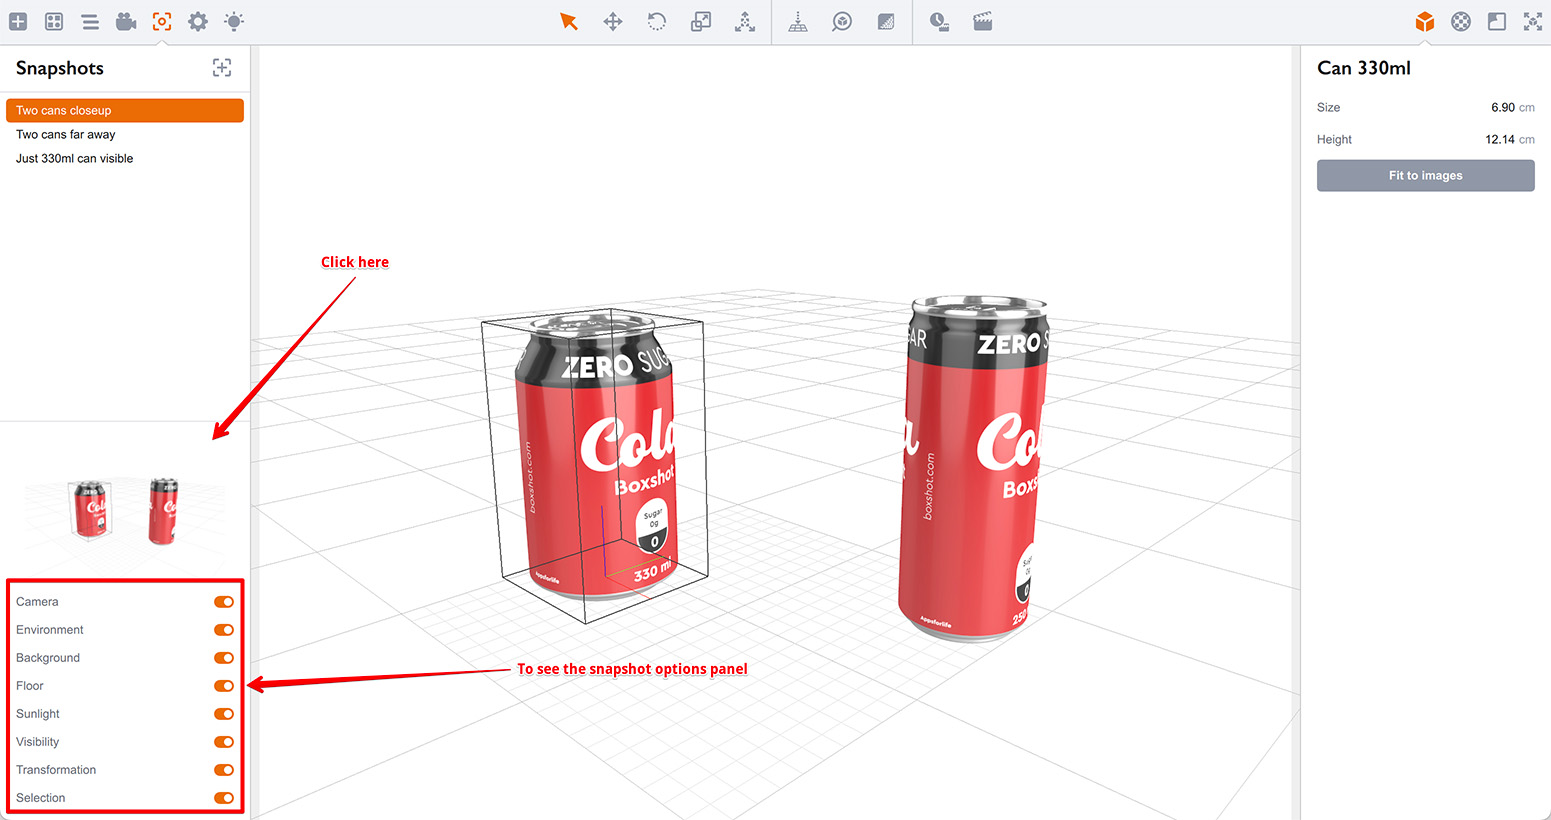This screenshot has height=820, width=1551.
Task: Select the "Two cans far away" snapshot
Action: coord(66,135)
